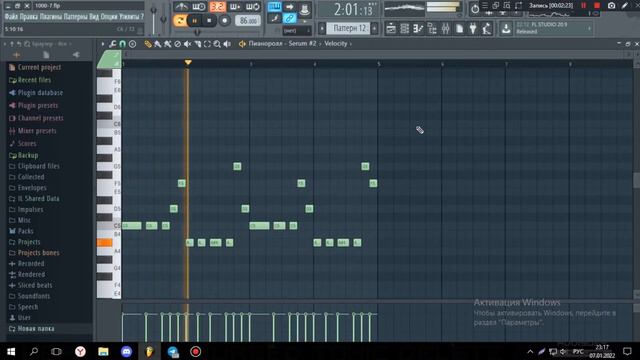The width and height of the screenshot is (640, 360).
Task: Select the Paint brush tool
Action: (x=158, y=44)
